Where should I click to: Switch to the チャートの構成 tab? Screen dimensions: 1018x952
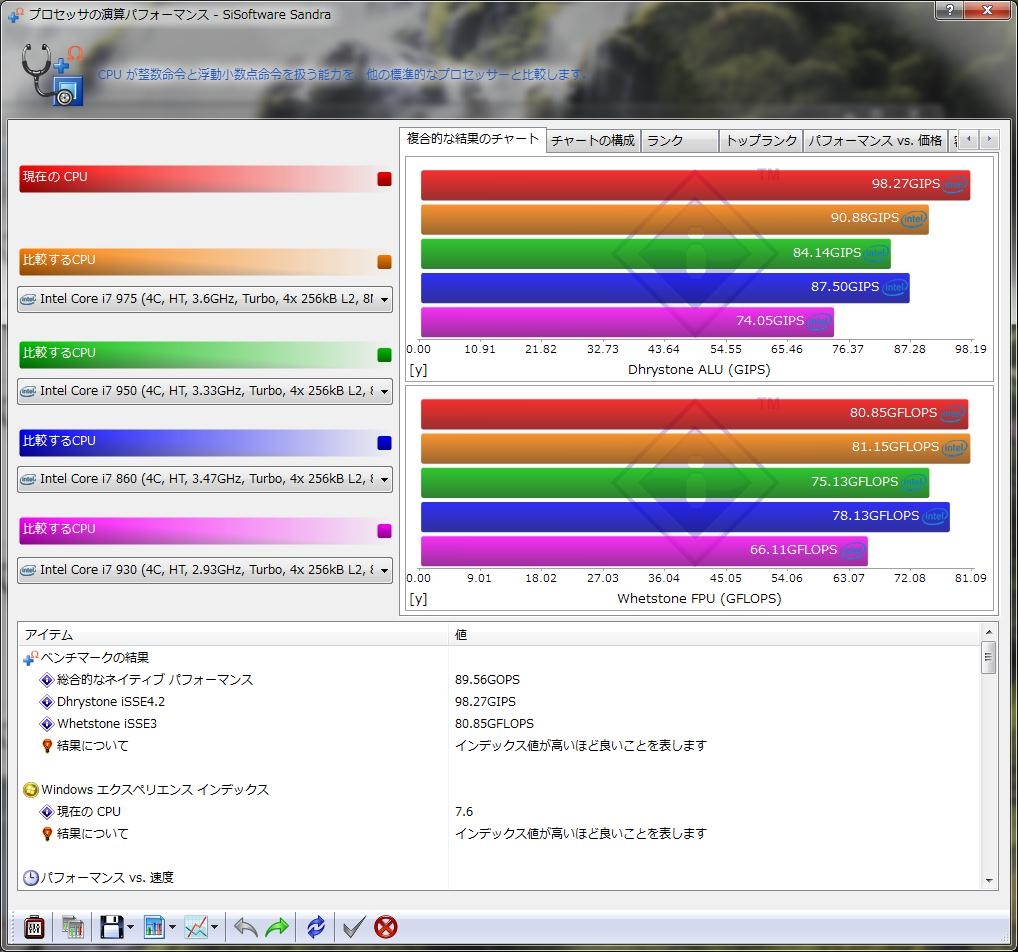593,141
